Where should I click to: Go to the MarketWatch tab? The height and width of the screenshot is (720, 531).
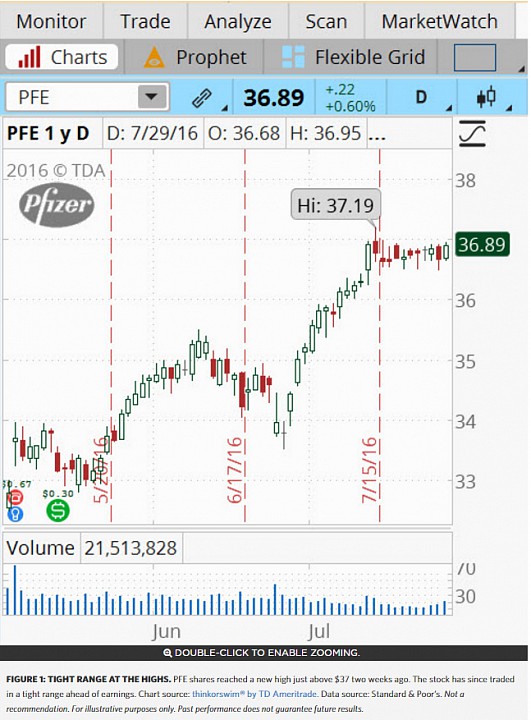440,22
